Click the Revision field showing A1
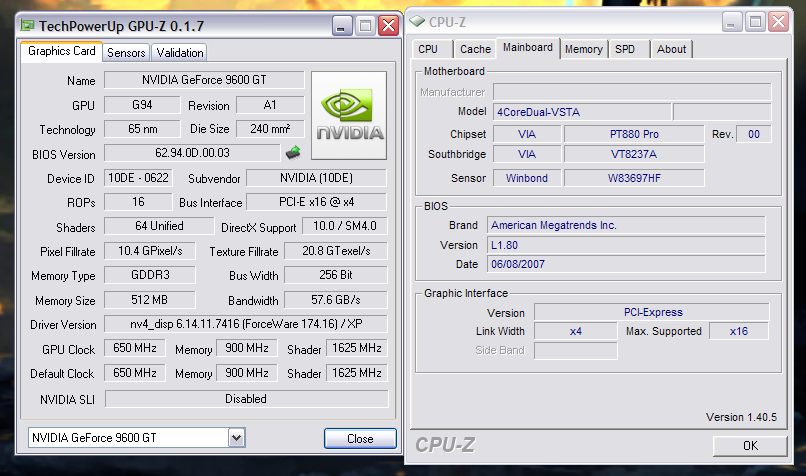The width and height of the screenshot is (806, 476). coord(270,105)
